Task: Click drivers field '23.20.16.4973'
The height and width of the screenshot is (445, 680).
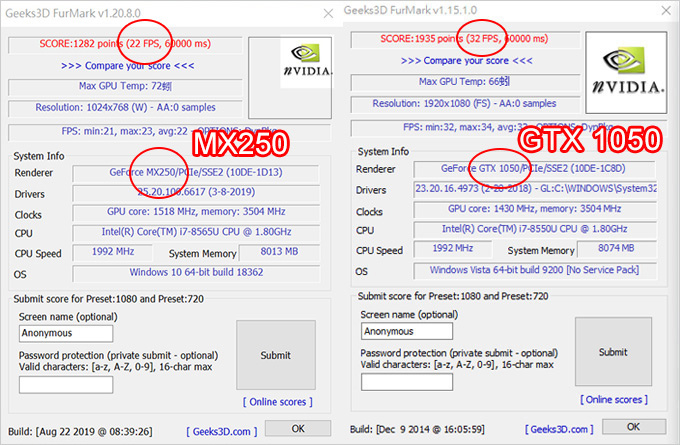Action: point(534,189)
